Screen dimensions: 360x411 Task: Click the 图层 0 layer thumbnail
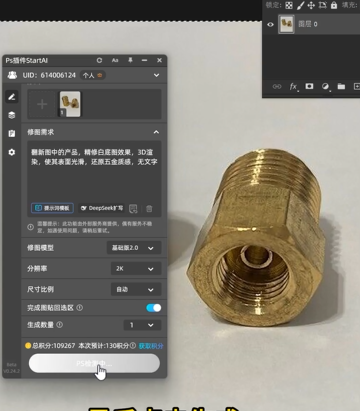coord(286,24)
